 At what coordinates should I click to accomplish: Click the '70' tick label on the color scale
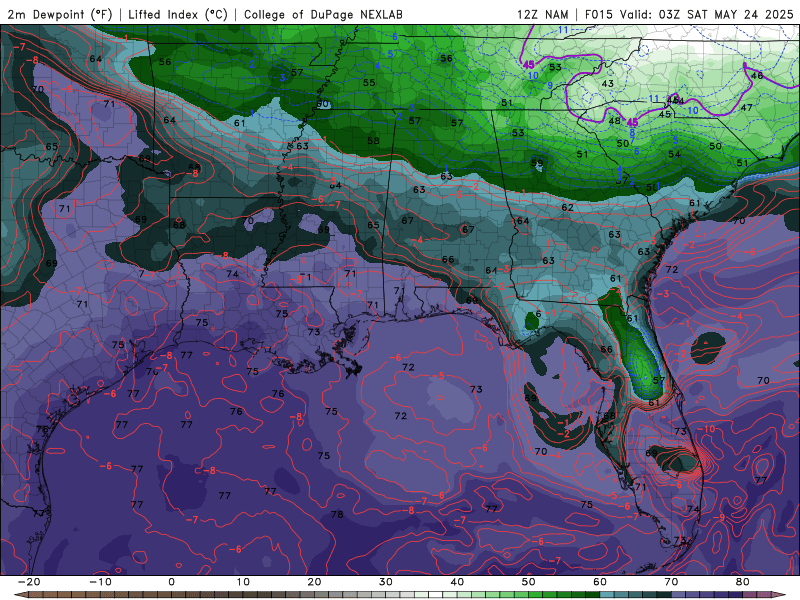click(671, 582)
